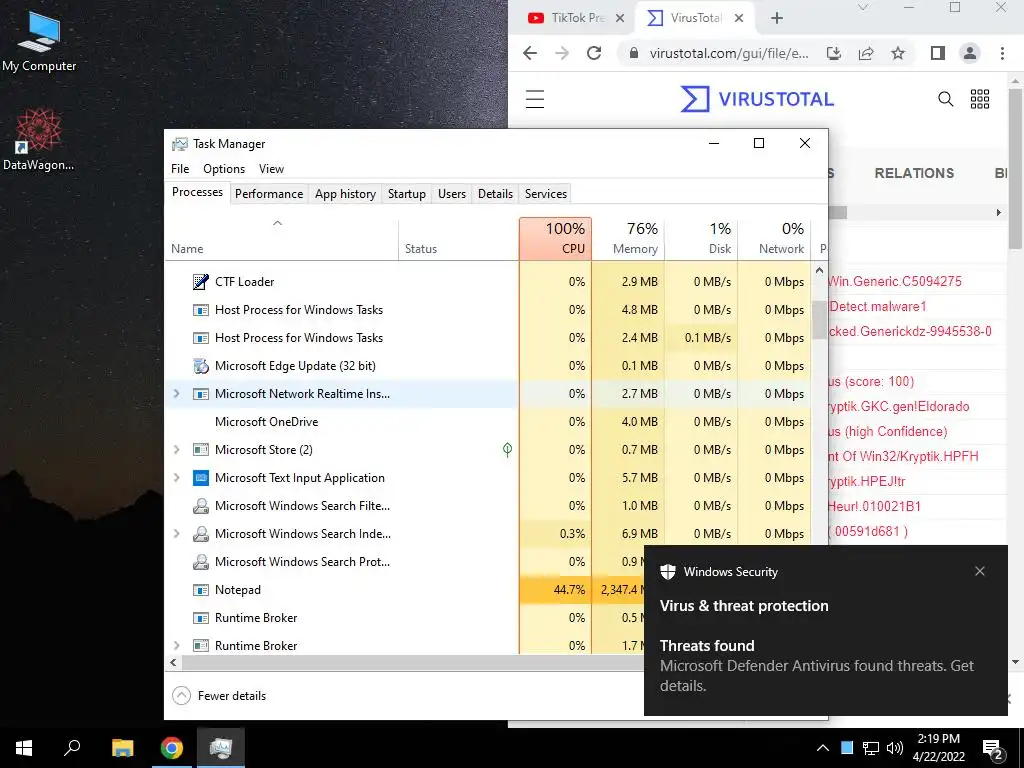This screenshot has width=1024, height=768.
Task: Show hidden tray icons chevron
Action: pyautogui.click(x=823, y=748)
